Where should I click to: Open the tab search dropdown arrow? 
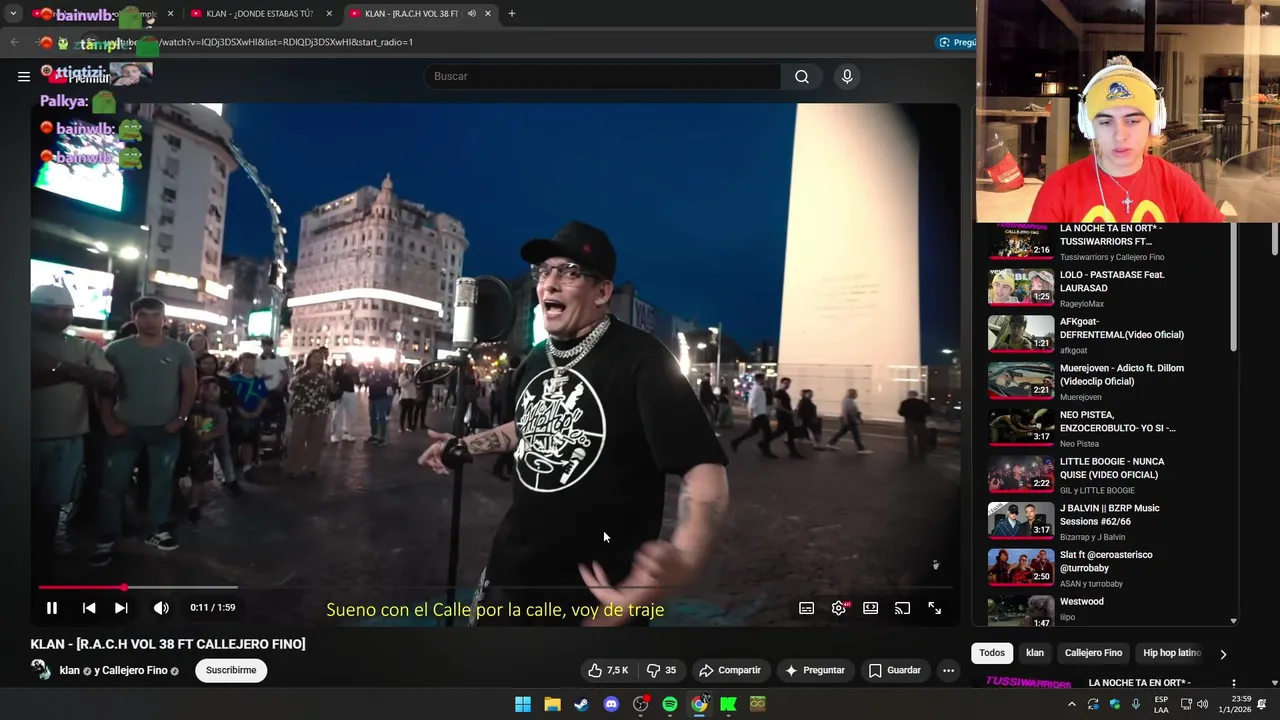coord(13,14)
